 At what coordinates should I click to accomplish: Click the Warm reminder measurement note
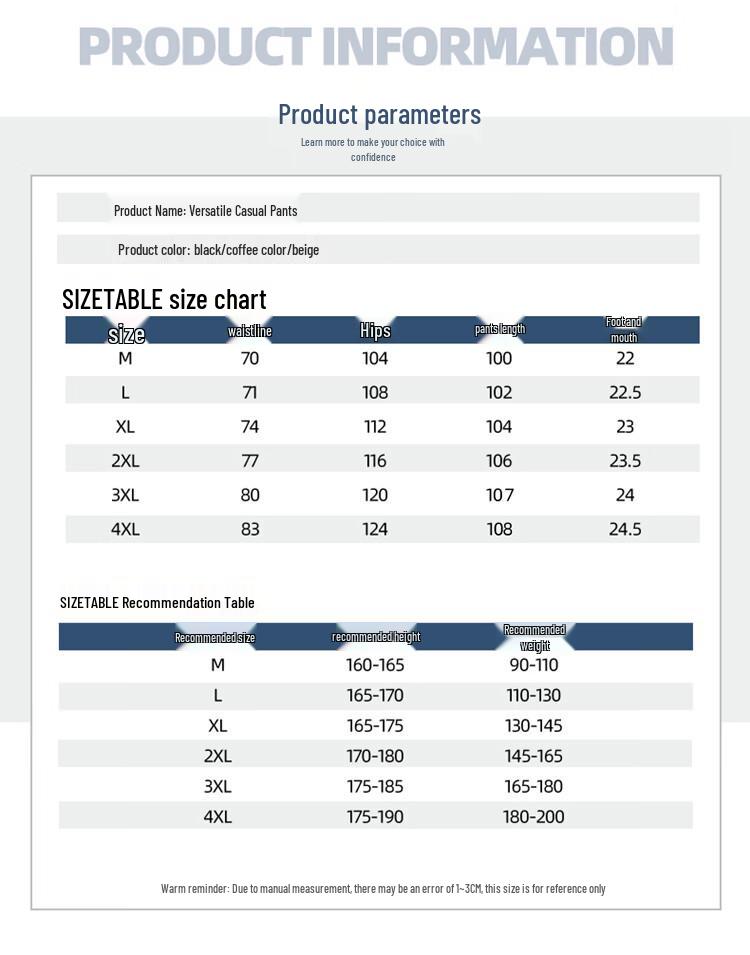(383, 888)
